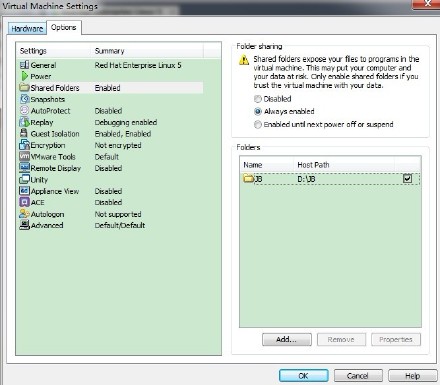Click the Shared Folders folder icon
The image size is (440, 385).
[24, 88]
